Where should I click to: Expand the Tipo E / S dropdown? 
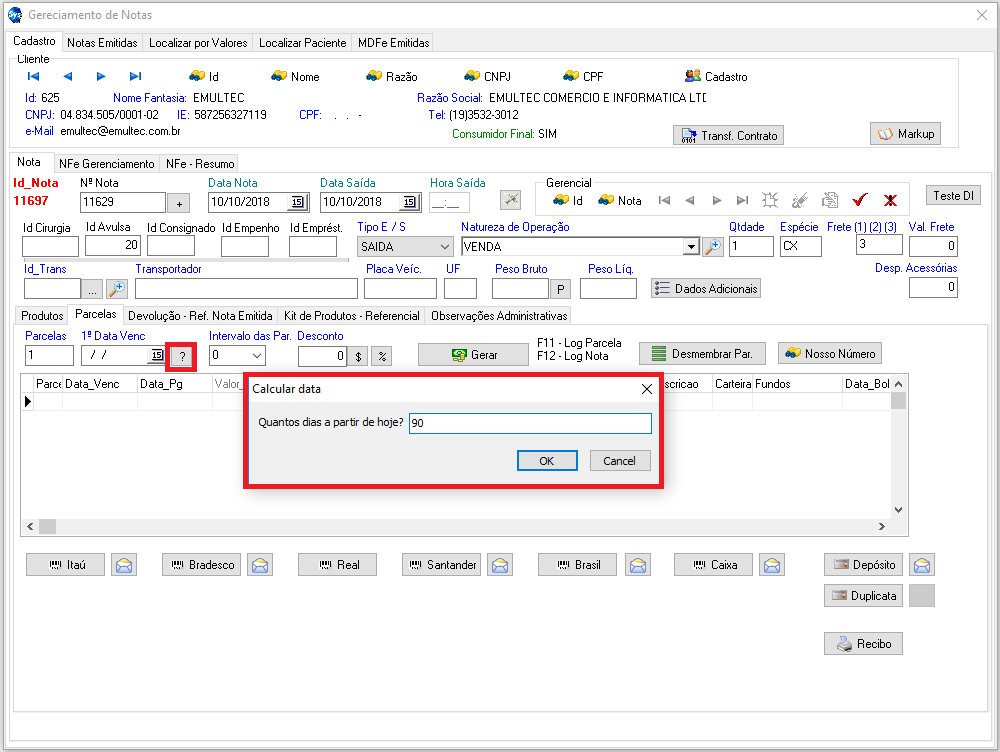point(444,247)
